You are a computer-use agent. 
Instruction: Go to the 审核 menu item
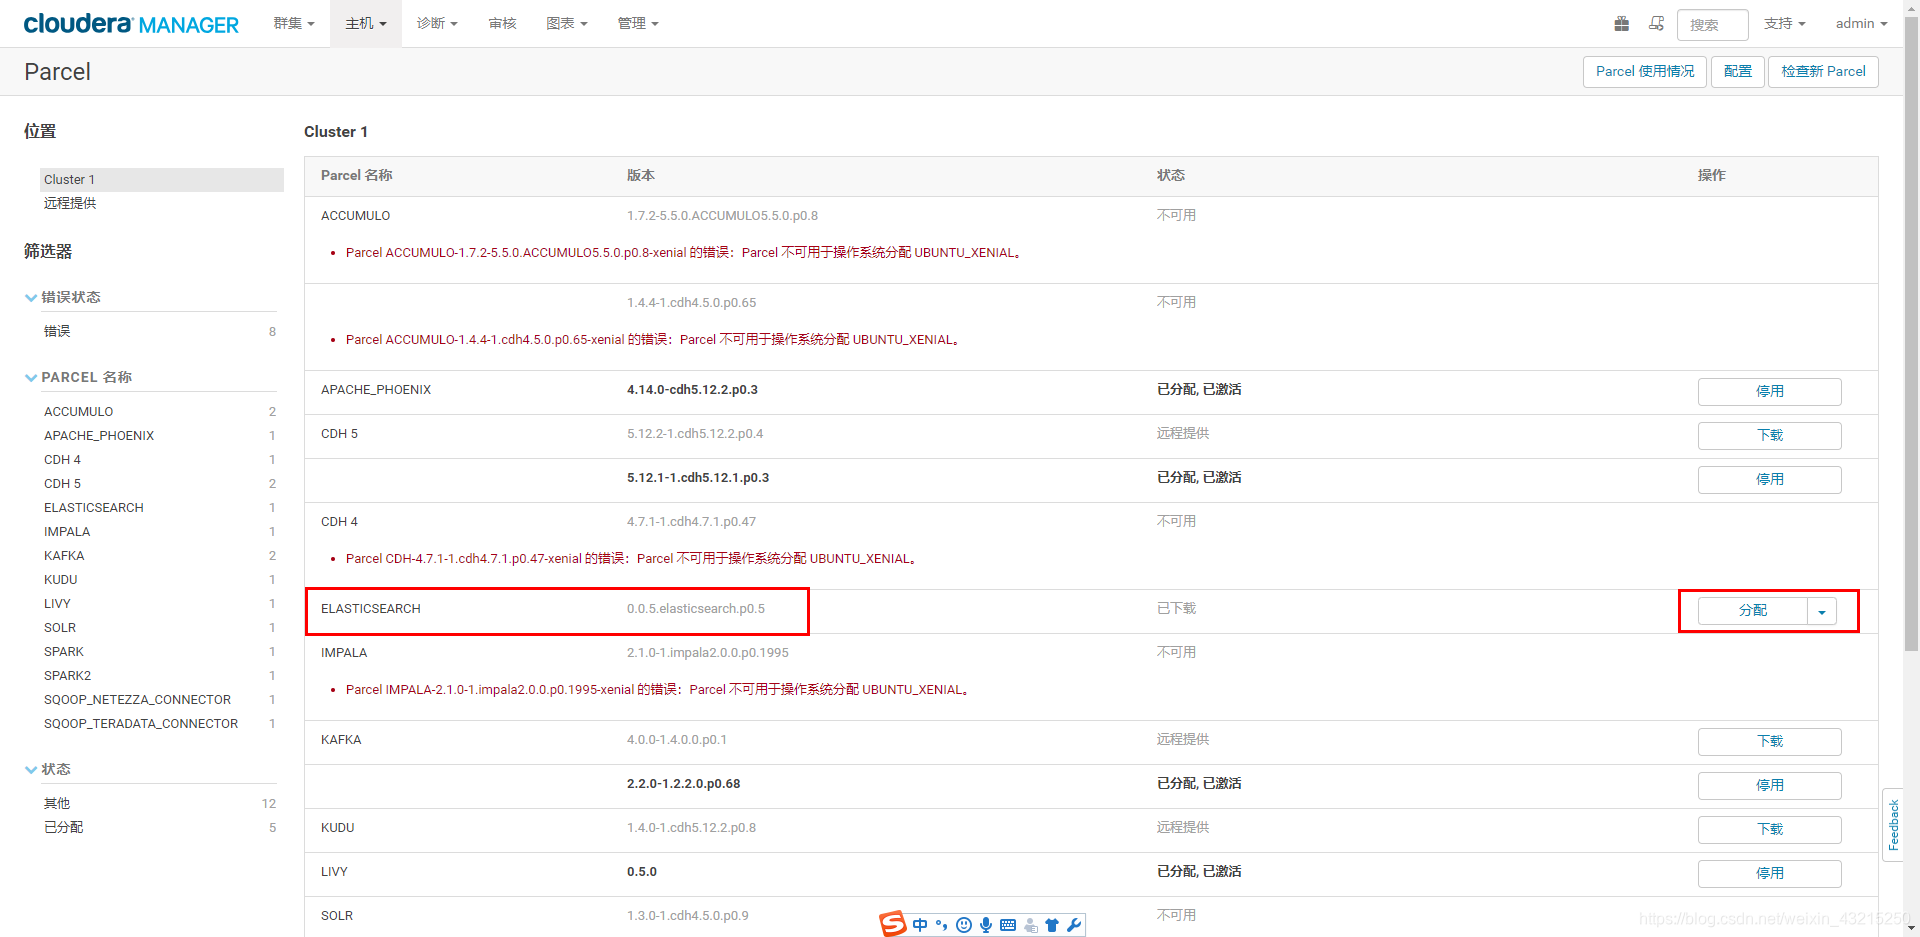tap(502, 23)
